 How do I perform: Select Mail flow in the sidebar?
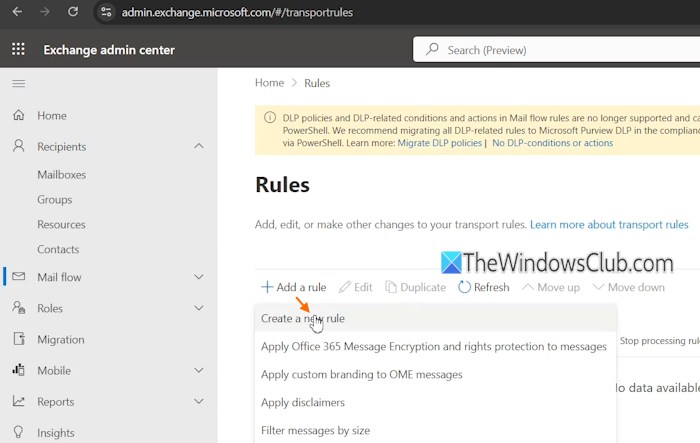pos(59,277)
